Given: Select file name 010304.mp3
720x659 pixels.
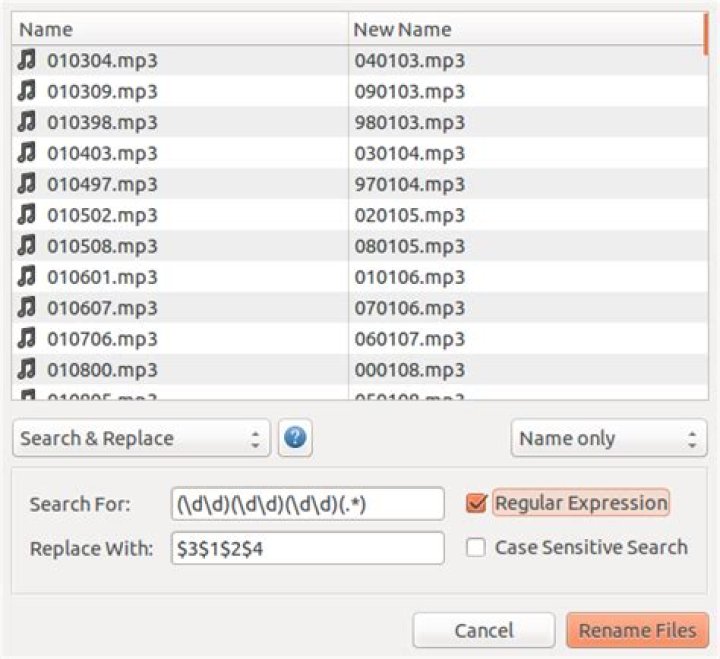Looking at the screenshot, I should (x=102, y=61).
